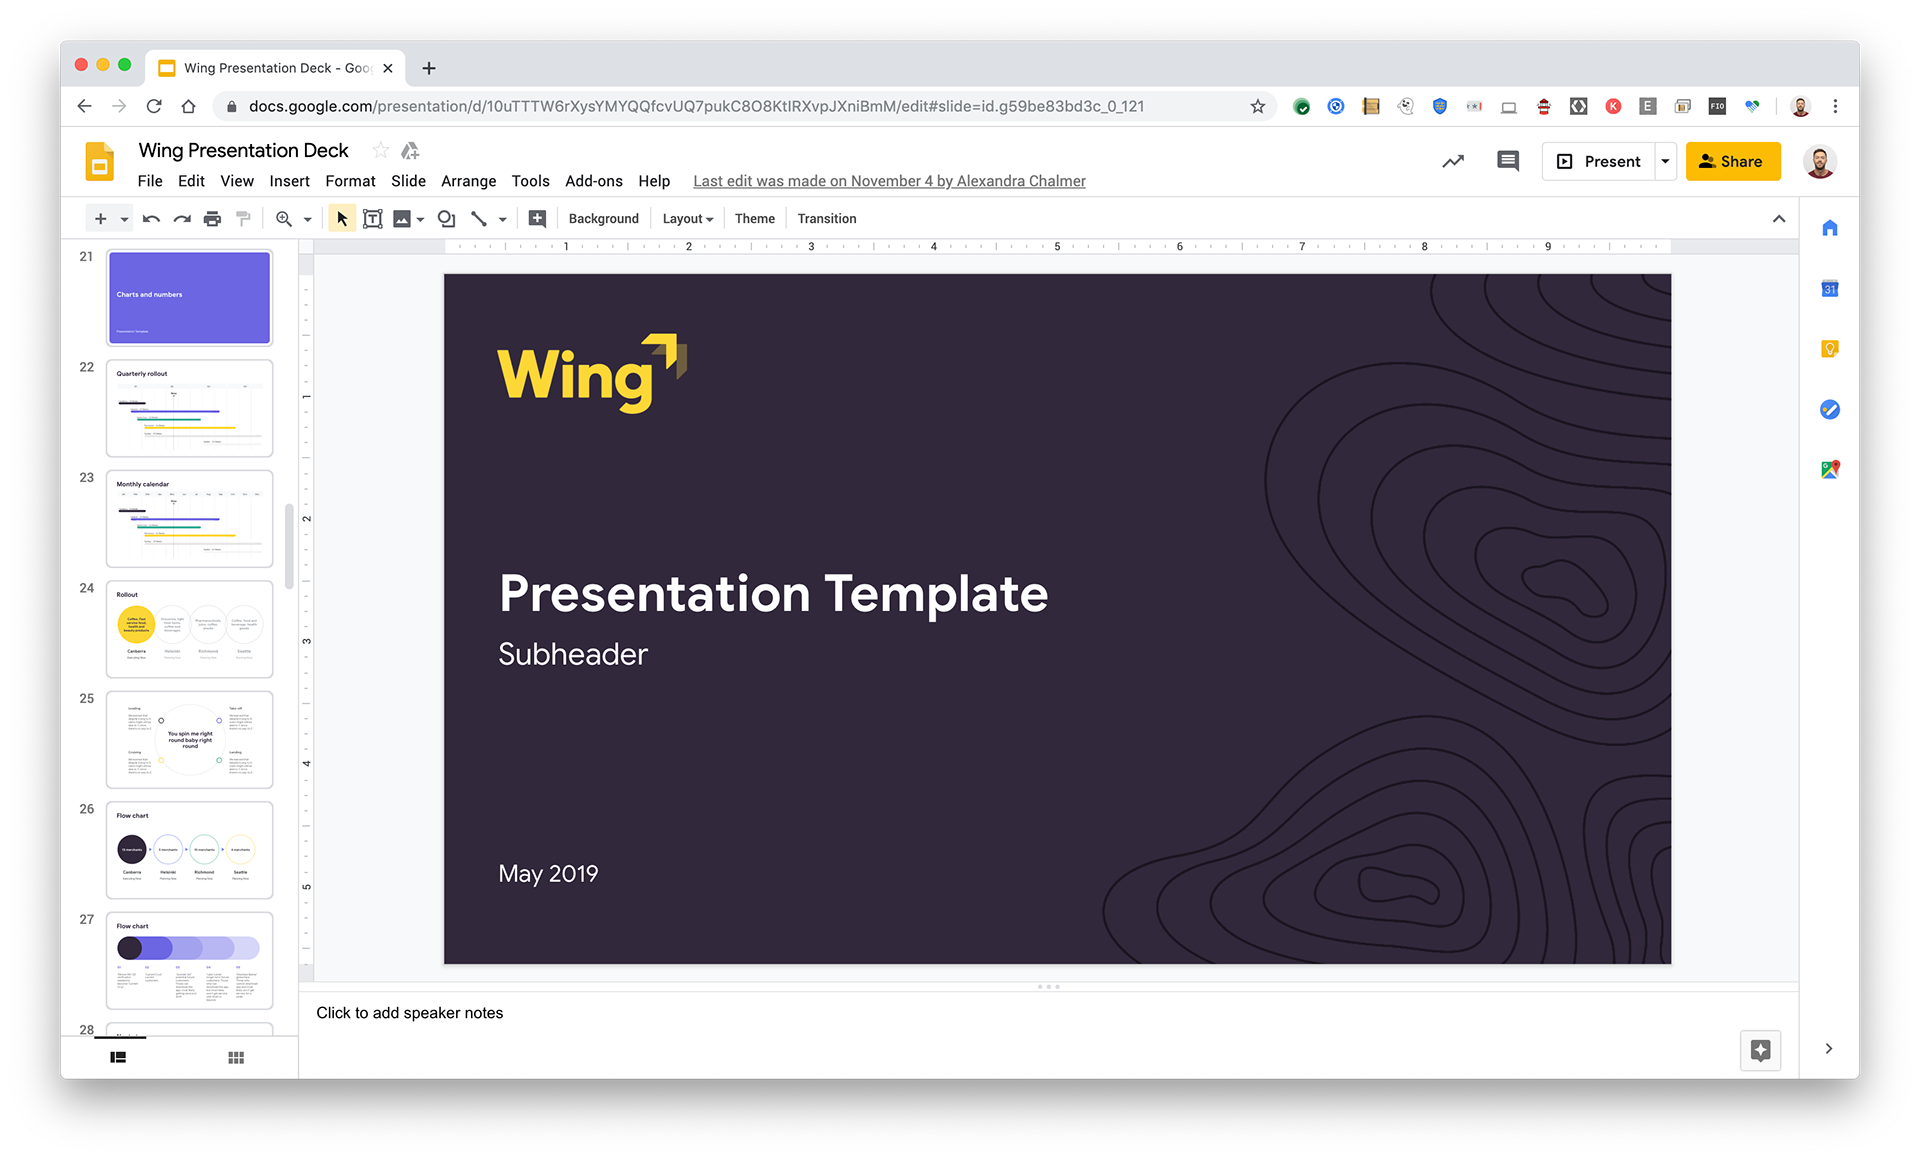Open the new slide dropdown arrow
This screenshot has width=1920, height=1159.
[124, 219]
